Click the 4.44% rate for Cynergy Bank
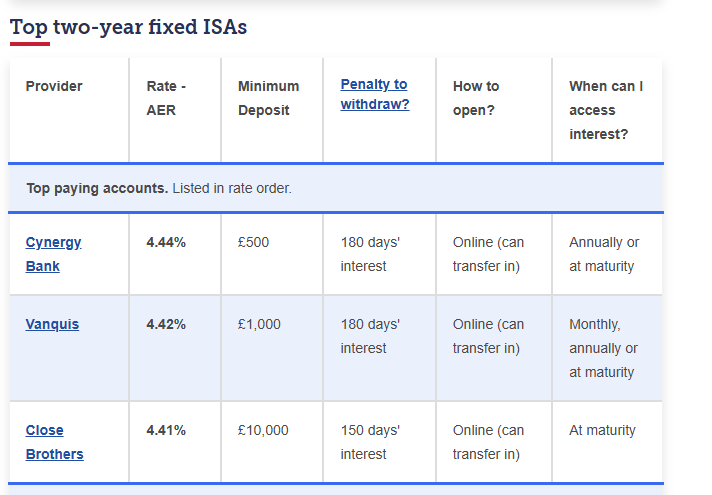 tap(166, 243)
